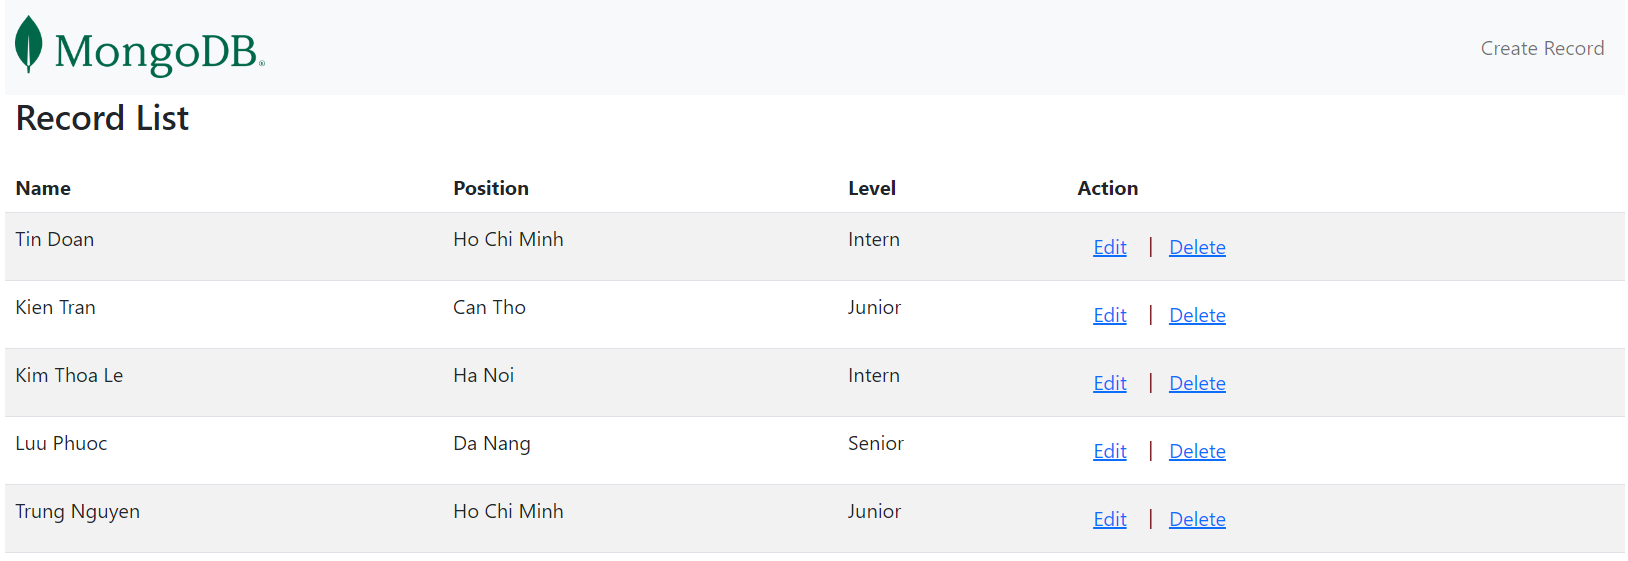The width and height of the screenshot is (1628, 561).
Task: Delete the Kim Thoa Le record
Action: [1196, 383]
